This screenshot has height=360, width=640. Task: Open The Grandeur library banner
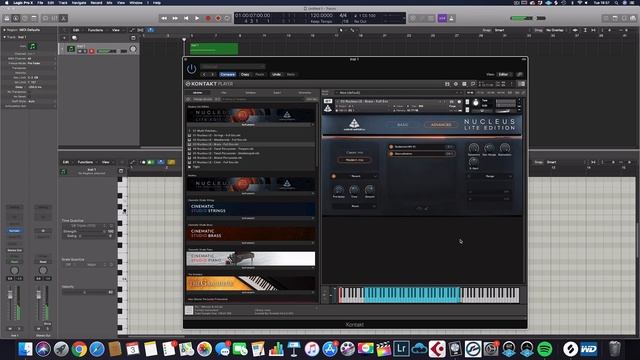[251, 283]
